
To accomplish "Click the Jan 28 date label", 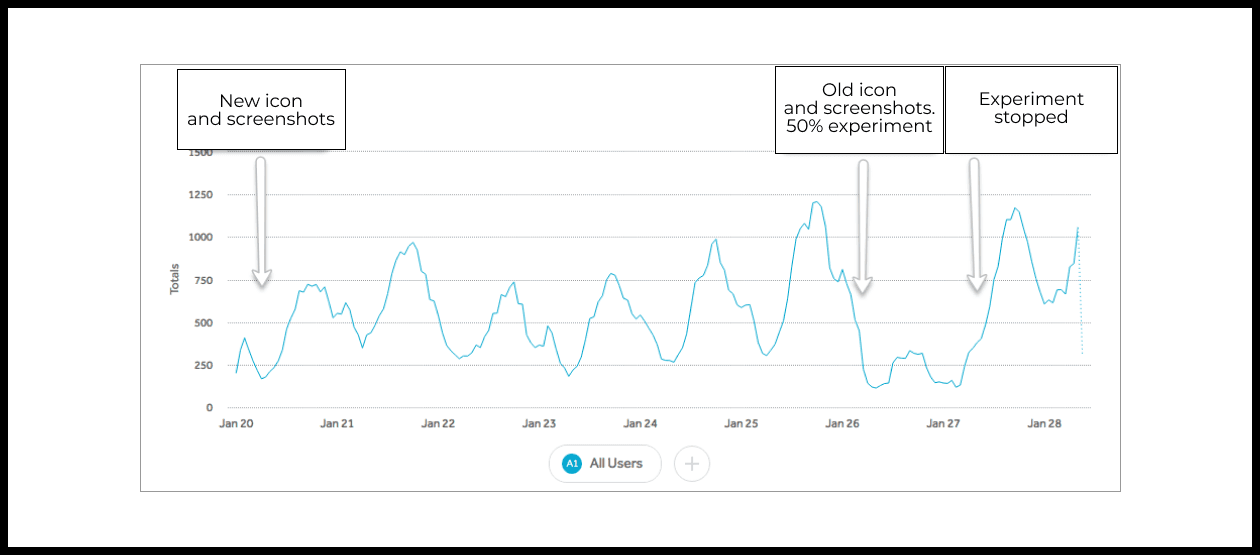I will 1044,424.
